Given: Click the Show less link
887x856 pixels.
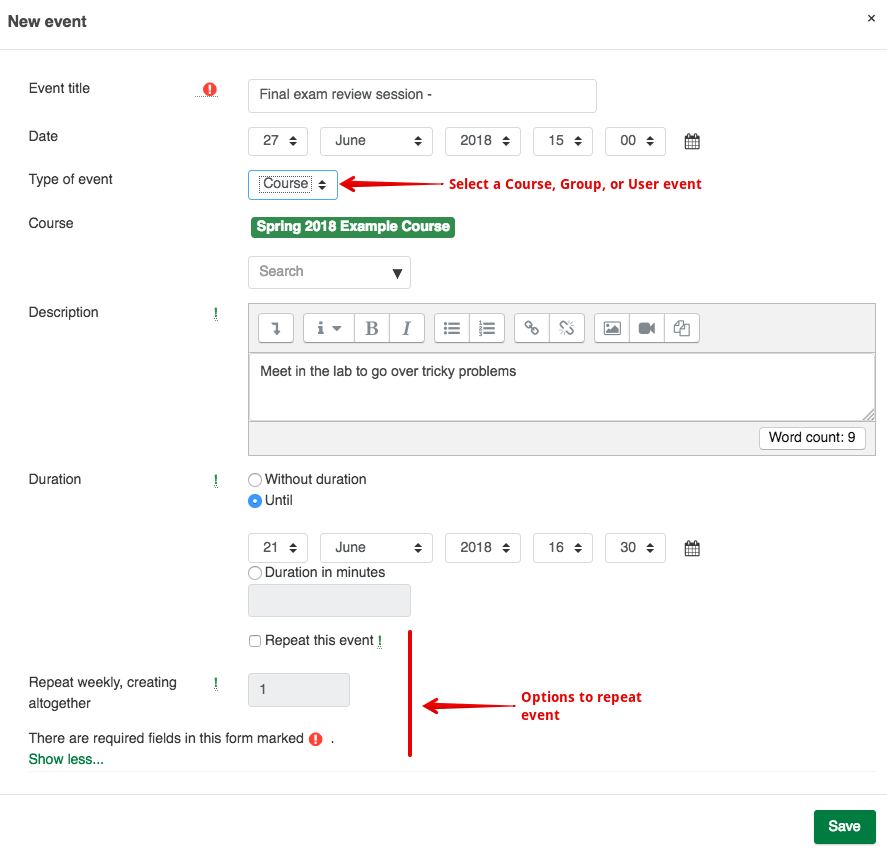Looking at the screenshot, I should [66, 759].
